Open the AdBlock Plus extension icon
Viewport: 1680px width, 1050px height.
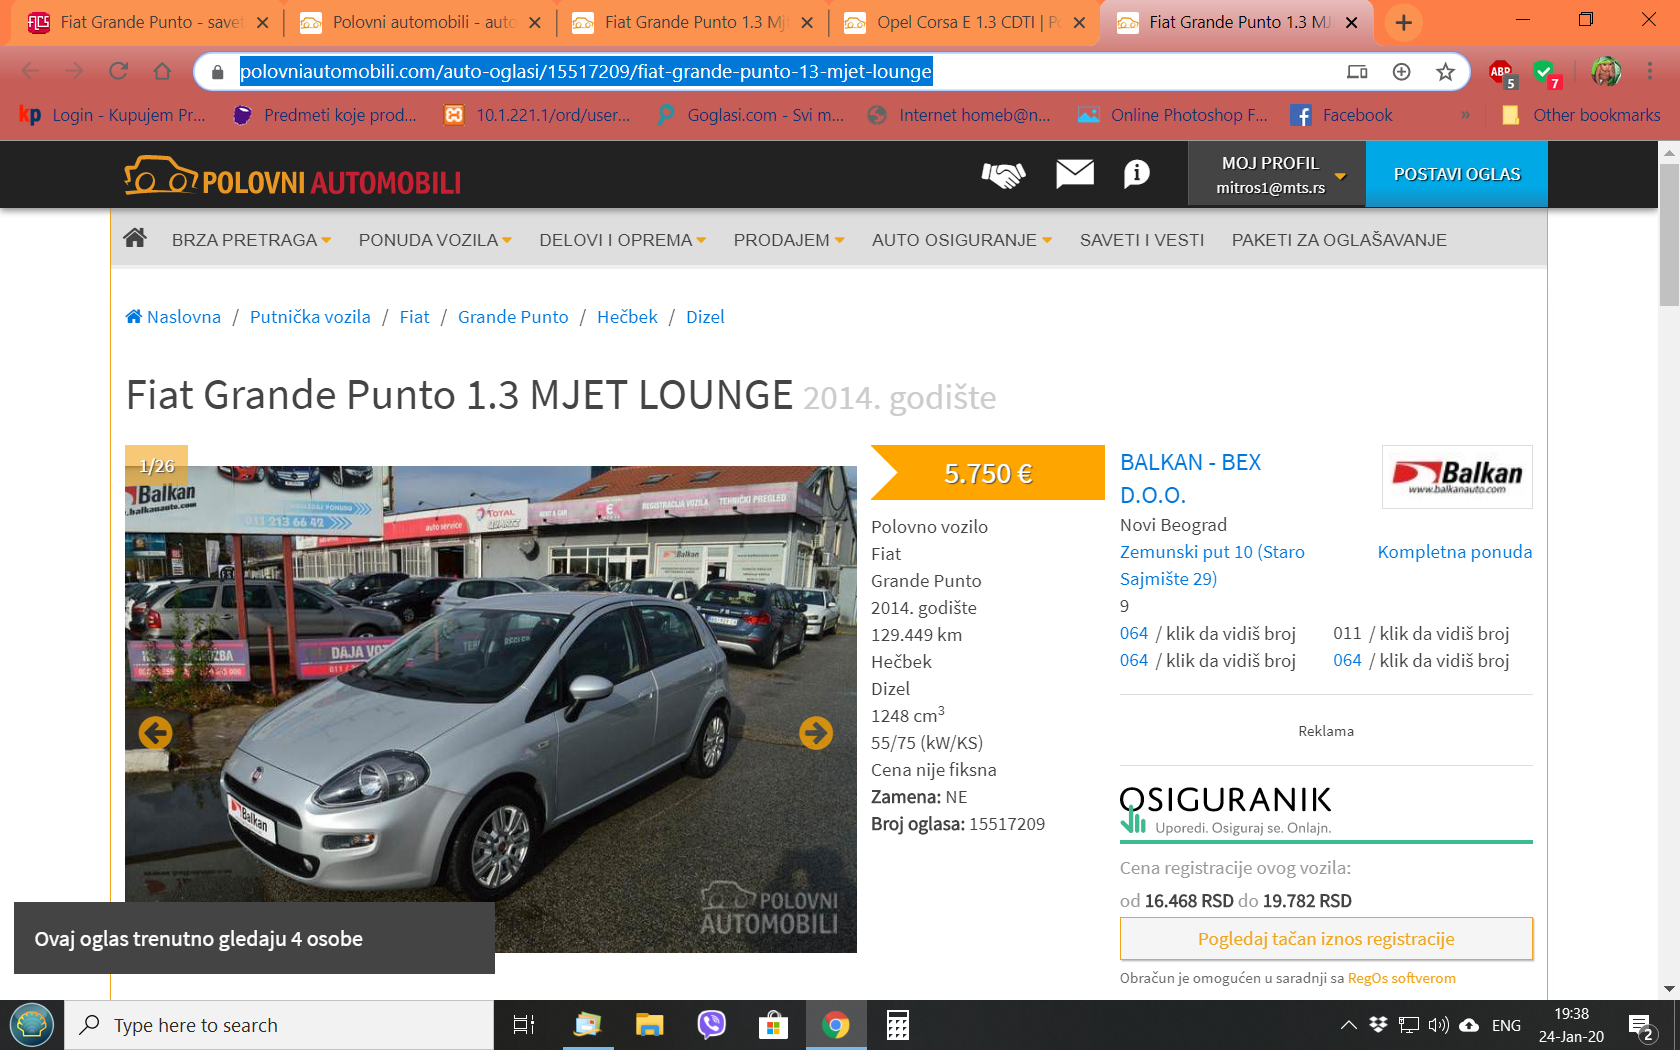[x=1502, y=73]
